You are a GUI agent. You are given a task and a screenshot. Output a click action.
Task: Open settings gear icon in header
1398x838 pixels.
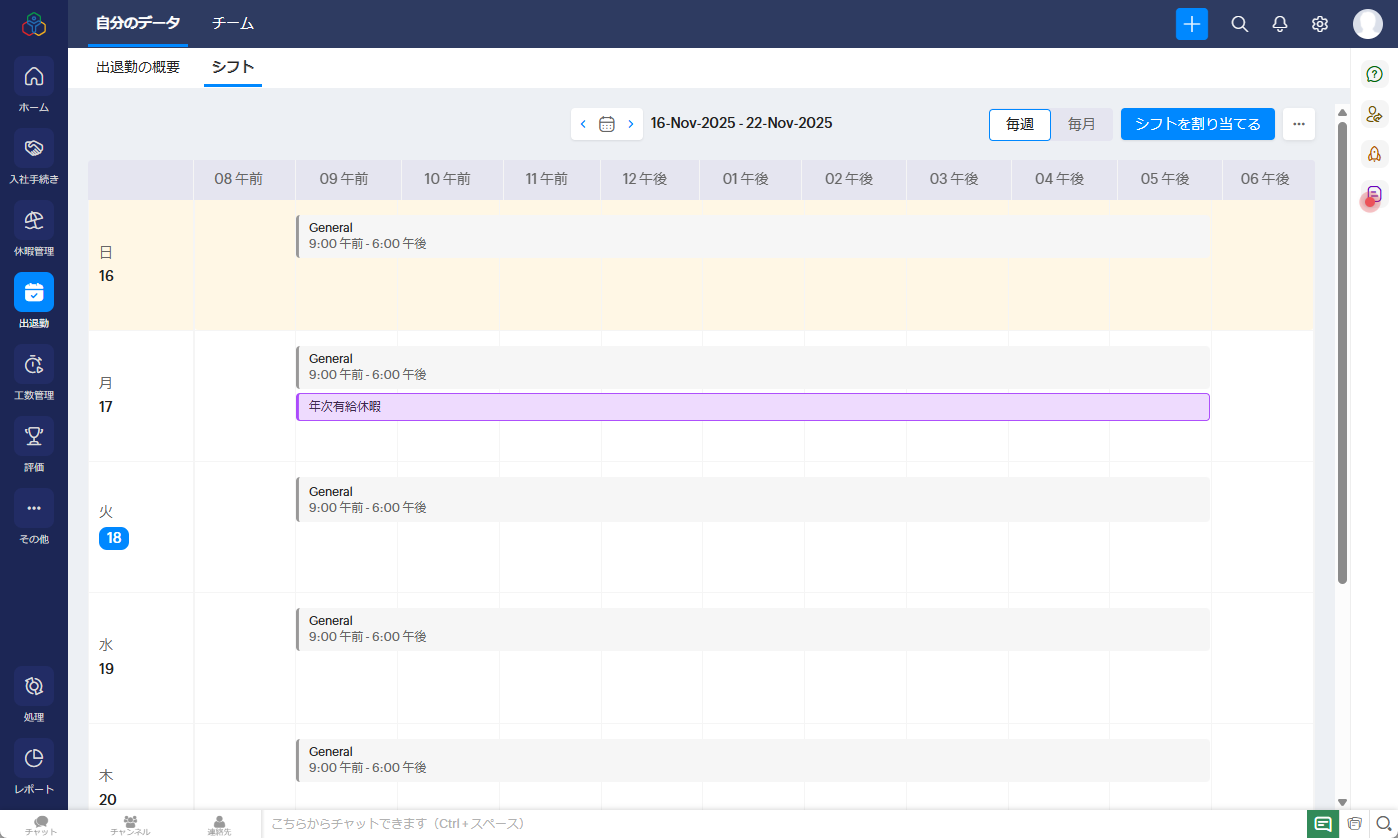pos(1319,24)
